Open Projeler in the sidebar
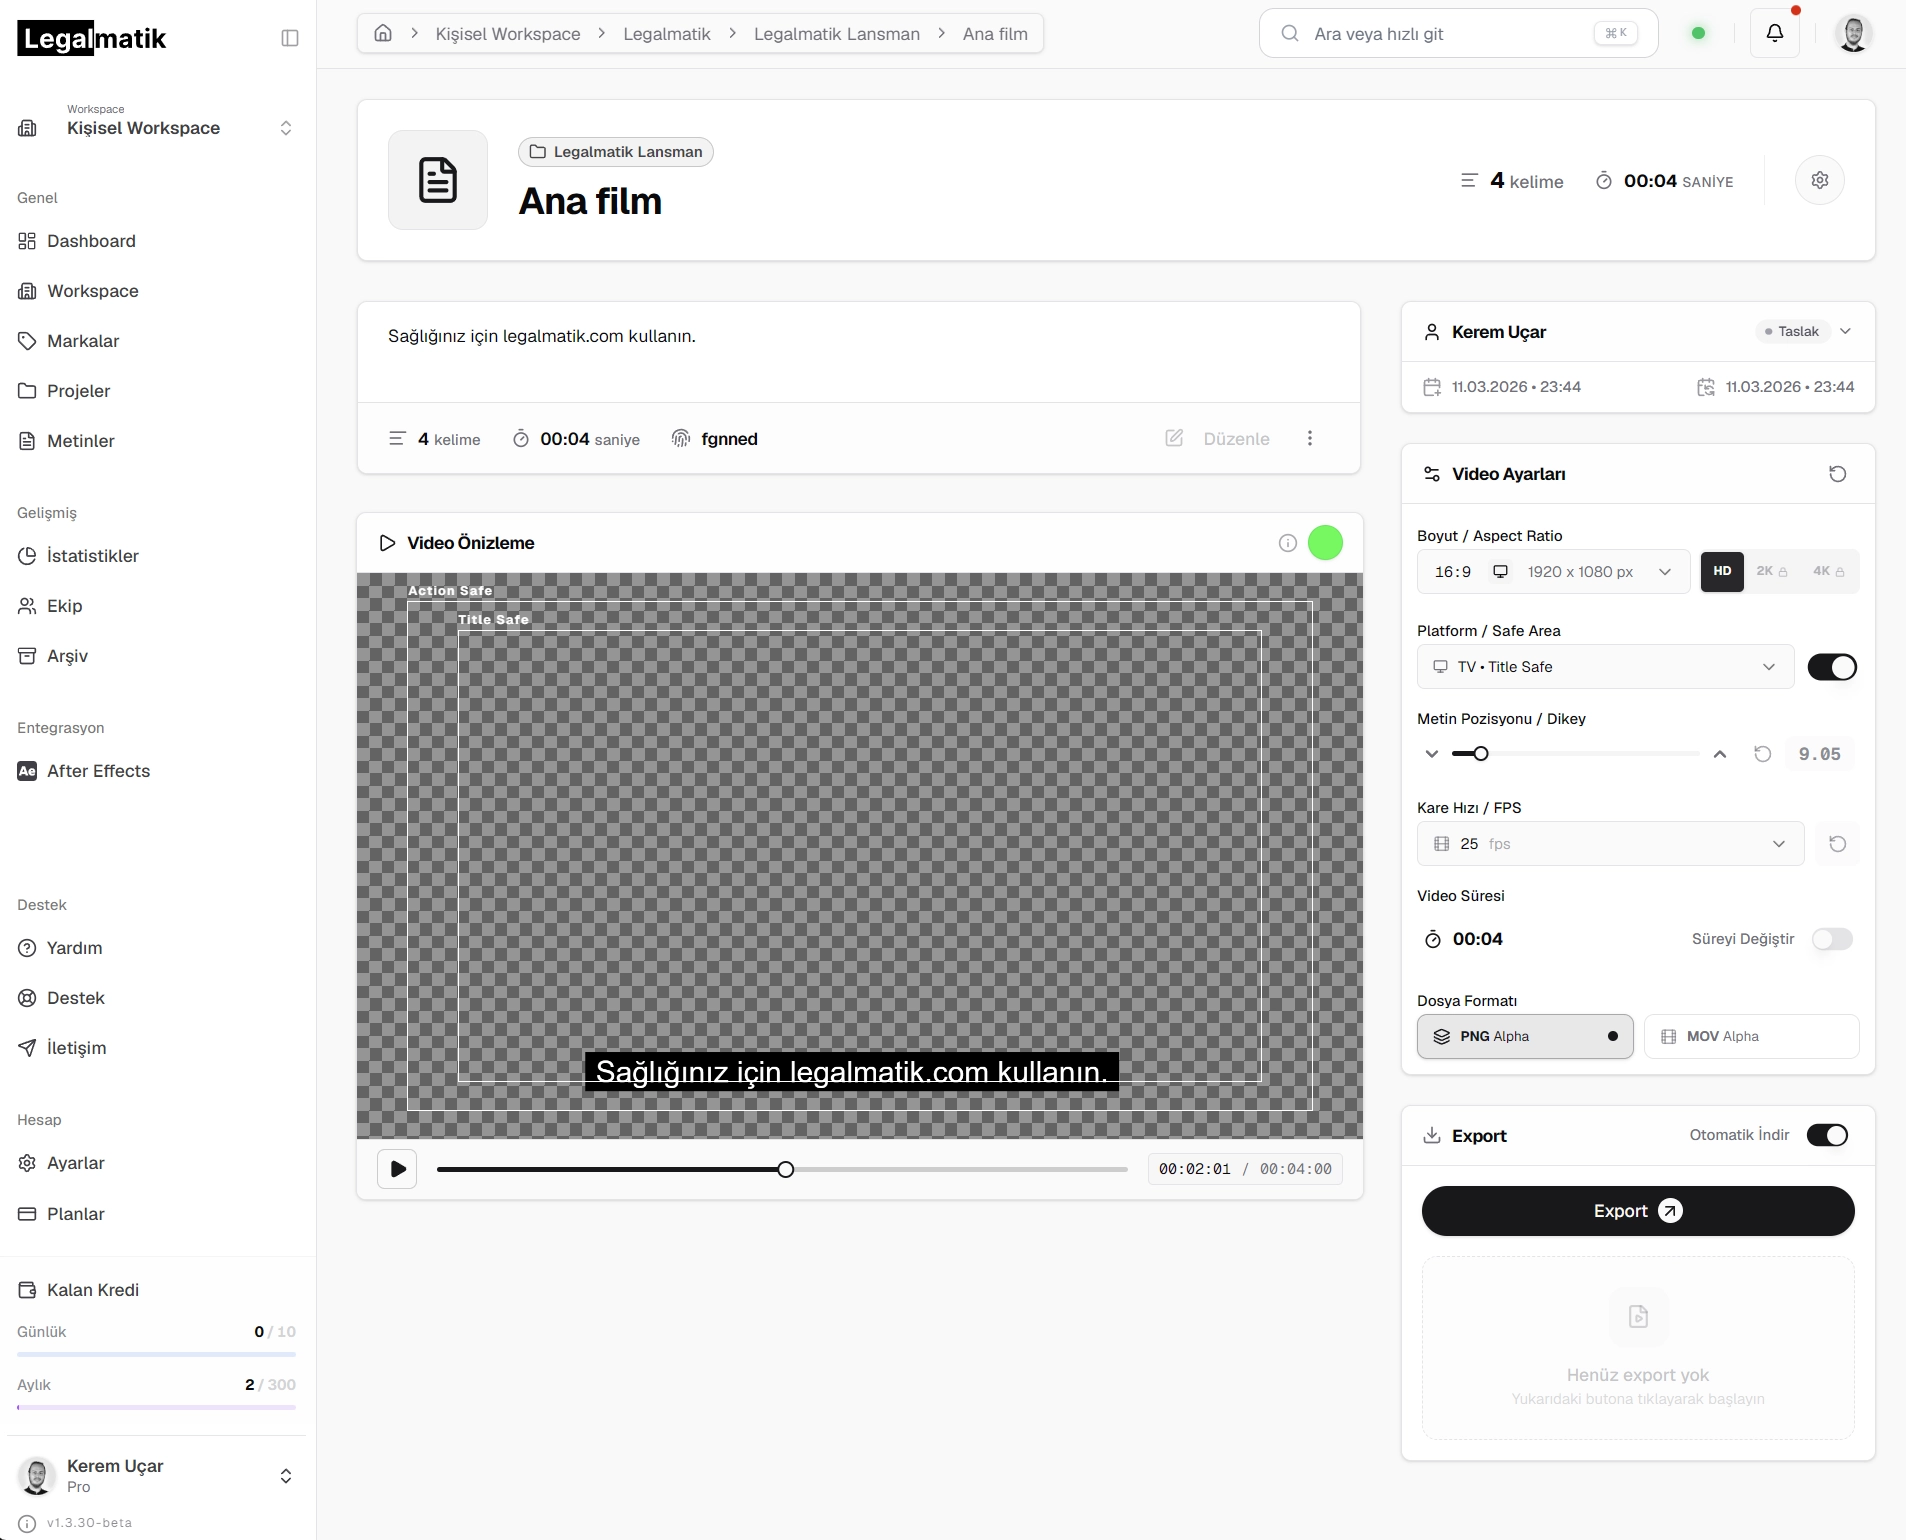The image size is (1906, 1540). tap(78, 391)
